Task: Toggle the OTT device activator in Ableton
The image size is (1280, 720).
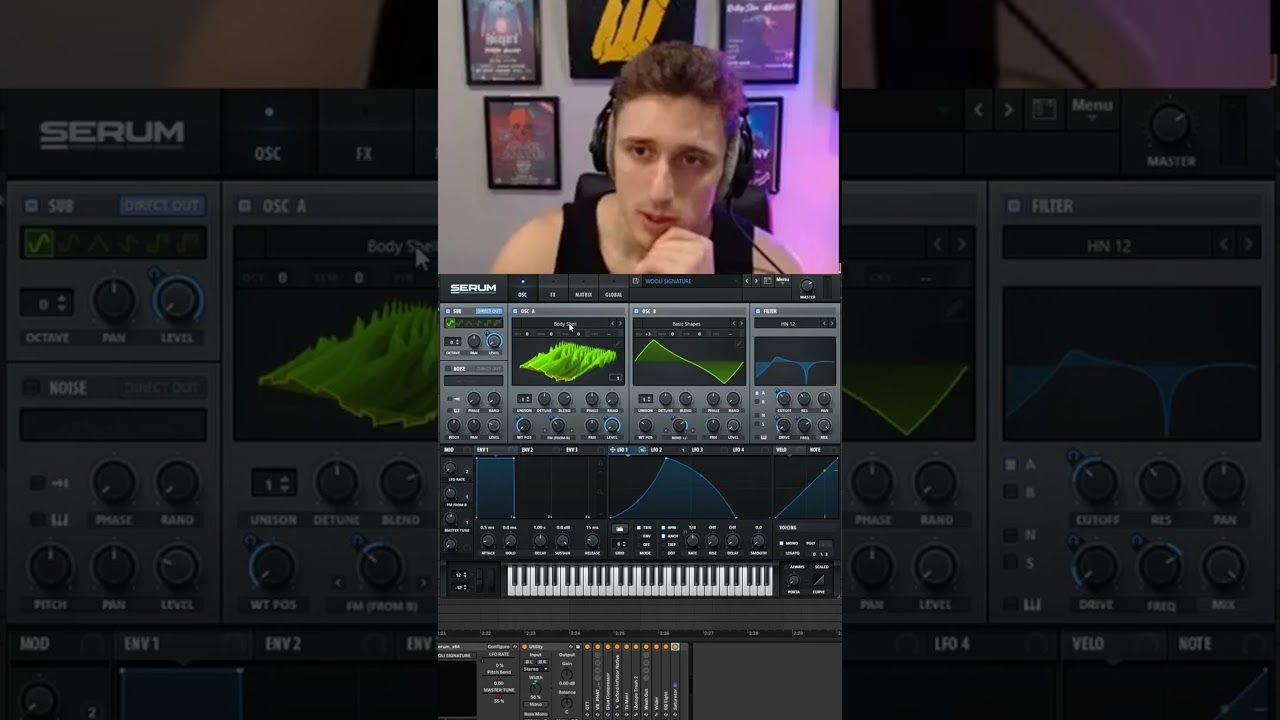Action: tap(587, 647)
